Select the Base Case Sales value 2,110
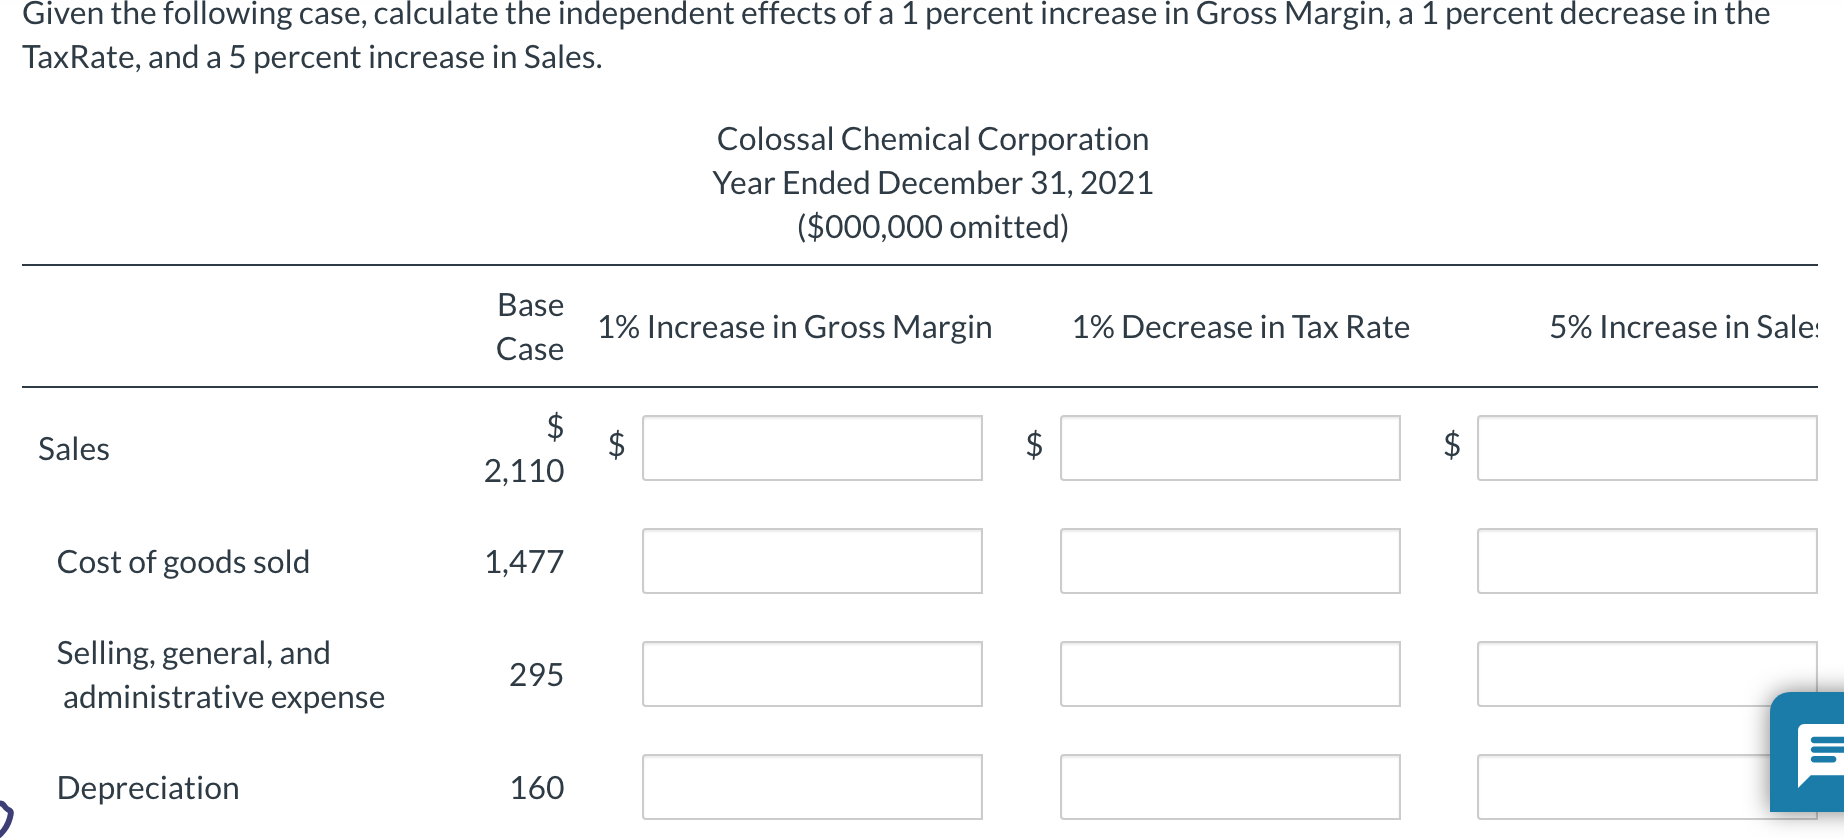The image size is (1844, 838). [522, 471]
